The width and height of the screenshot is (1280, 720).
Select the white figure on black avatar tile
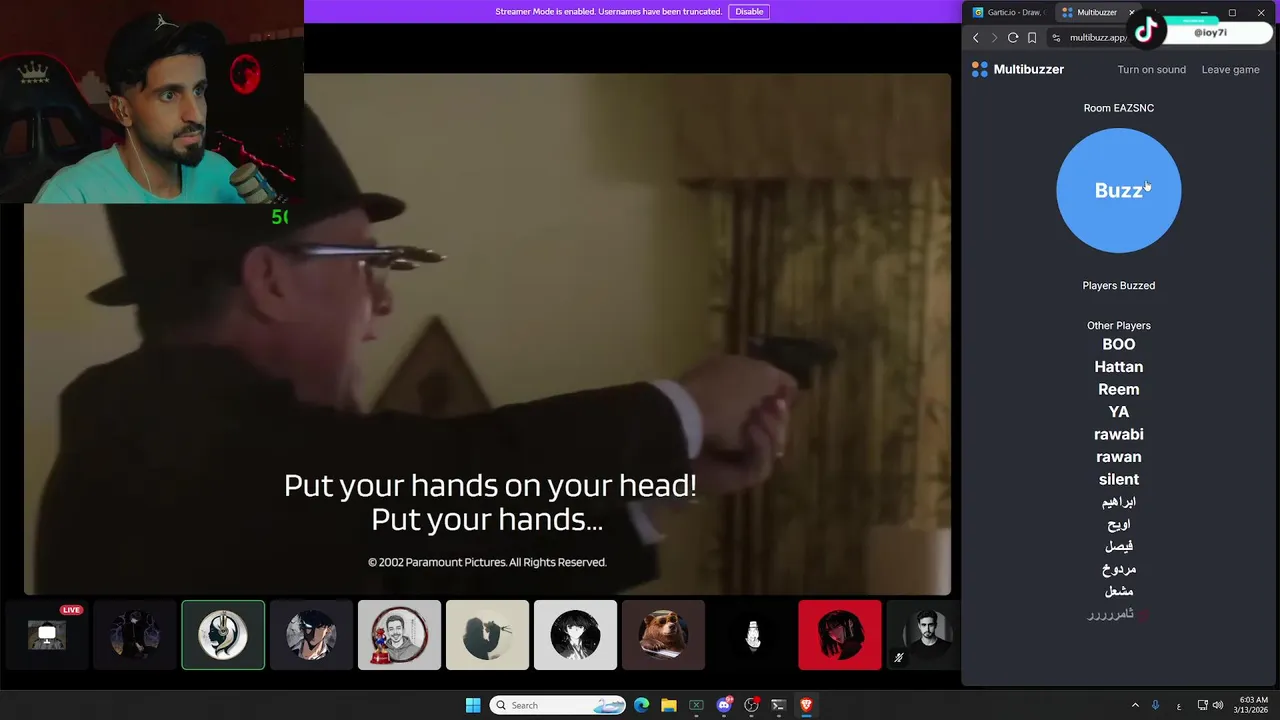[x=752, y=634]
